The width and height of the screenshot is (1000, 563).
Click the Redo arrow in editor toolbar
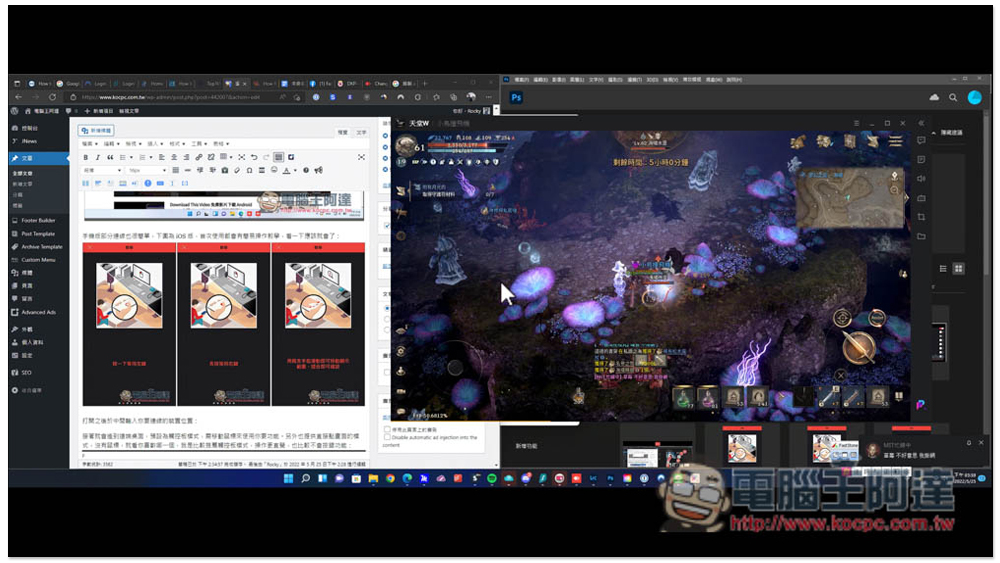pyautogui.click(x=266, y=157)
